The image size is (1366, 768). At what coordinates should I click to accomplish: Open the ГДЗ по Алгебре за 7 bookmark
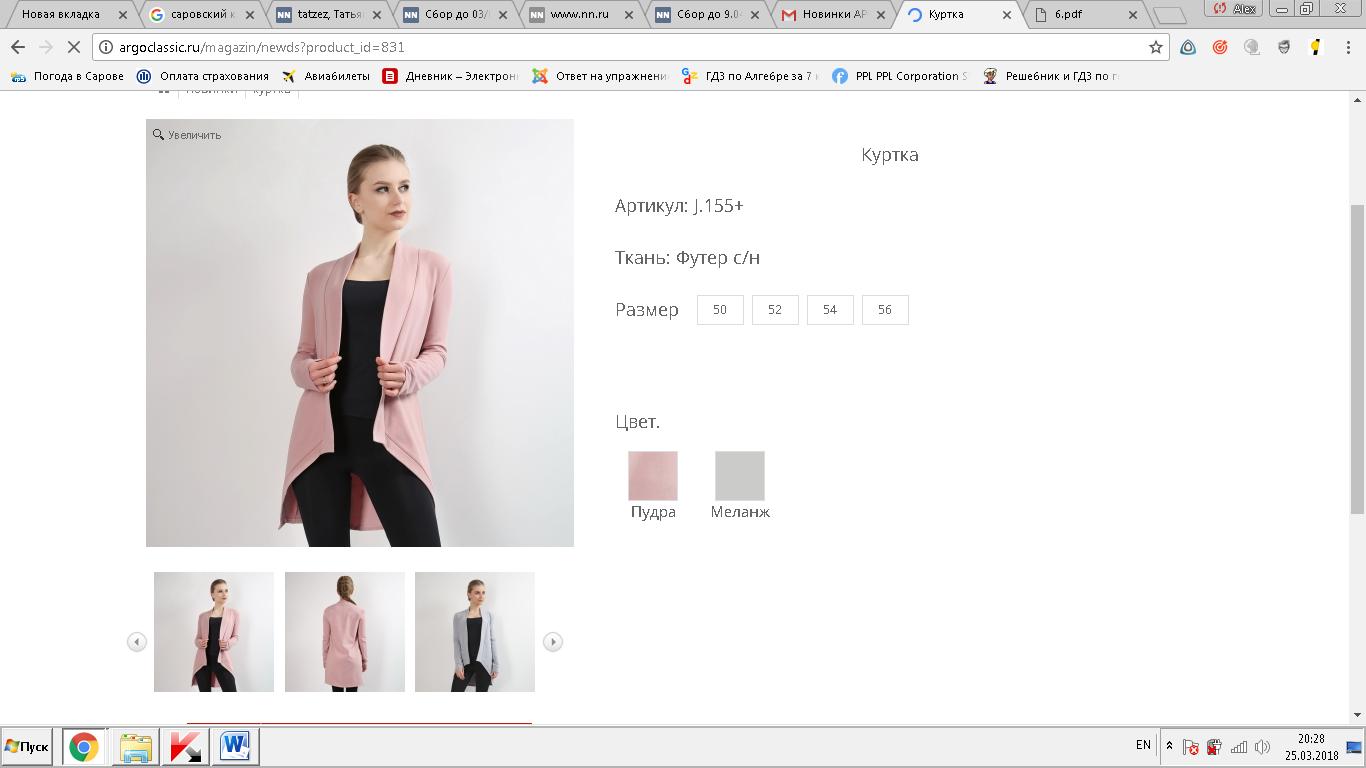(x=748, y=76)
